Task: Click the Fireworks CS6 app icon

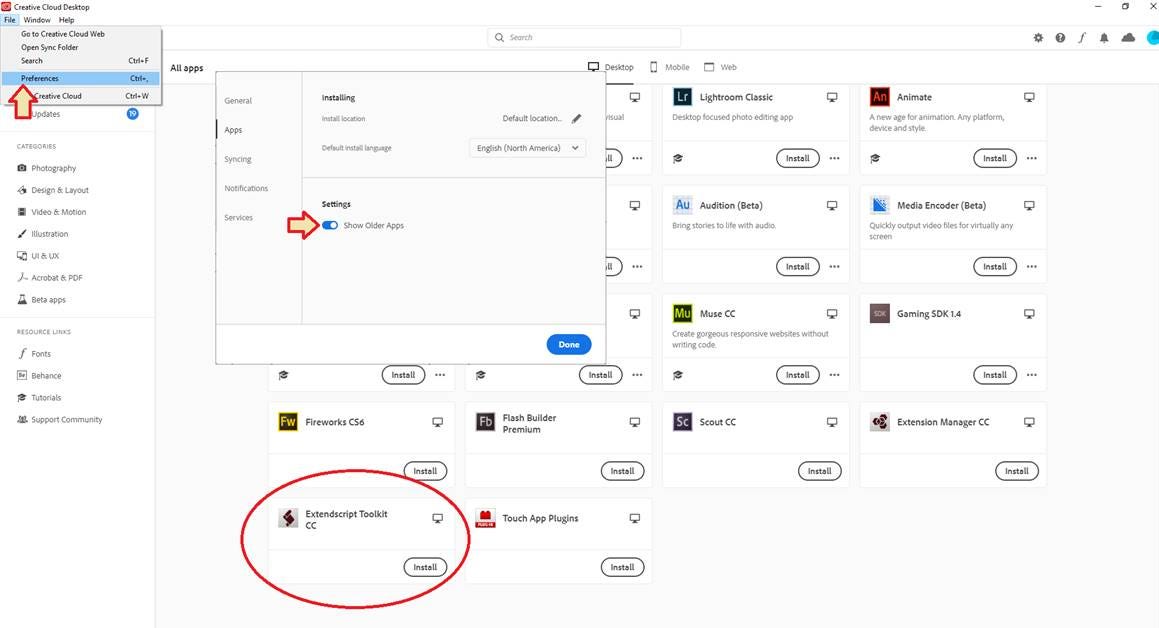Action: pyautogui.click(x=288, y=422)
